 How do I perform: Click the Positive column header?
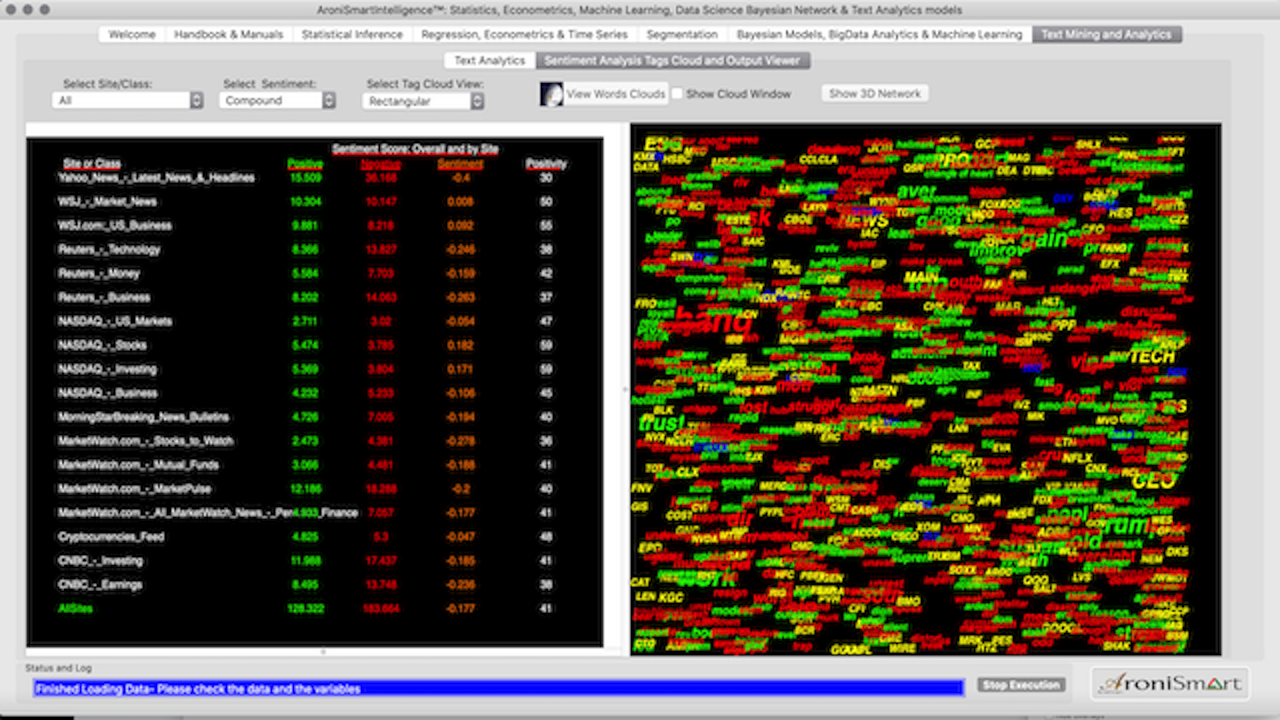(x=305, y=164)
